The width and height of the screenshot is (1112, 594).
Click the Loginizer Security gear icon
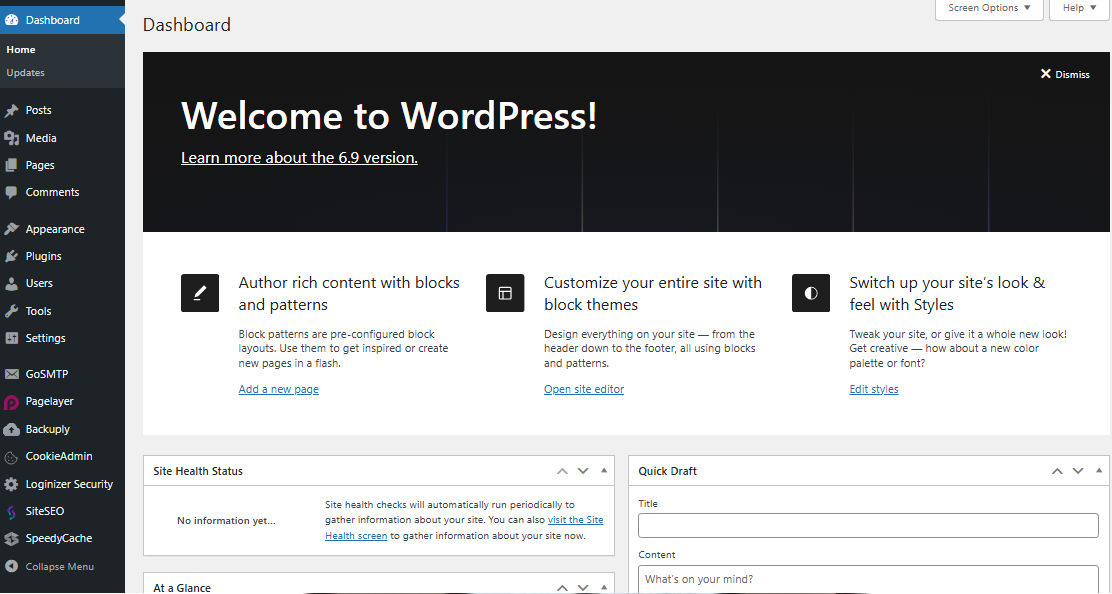tap(11, 484)
